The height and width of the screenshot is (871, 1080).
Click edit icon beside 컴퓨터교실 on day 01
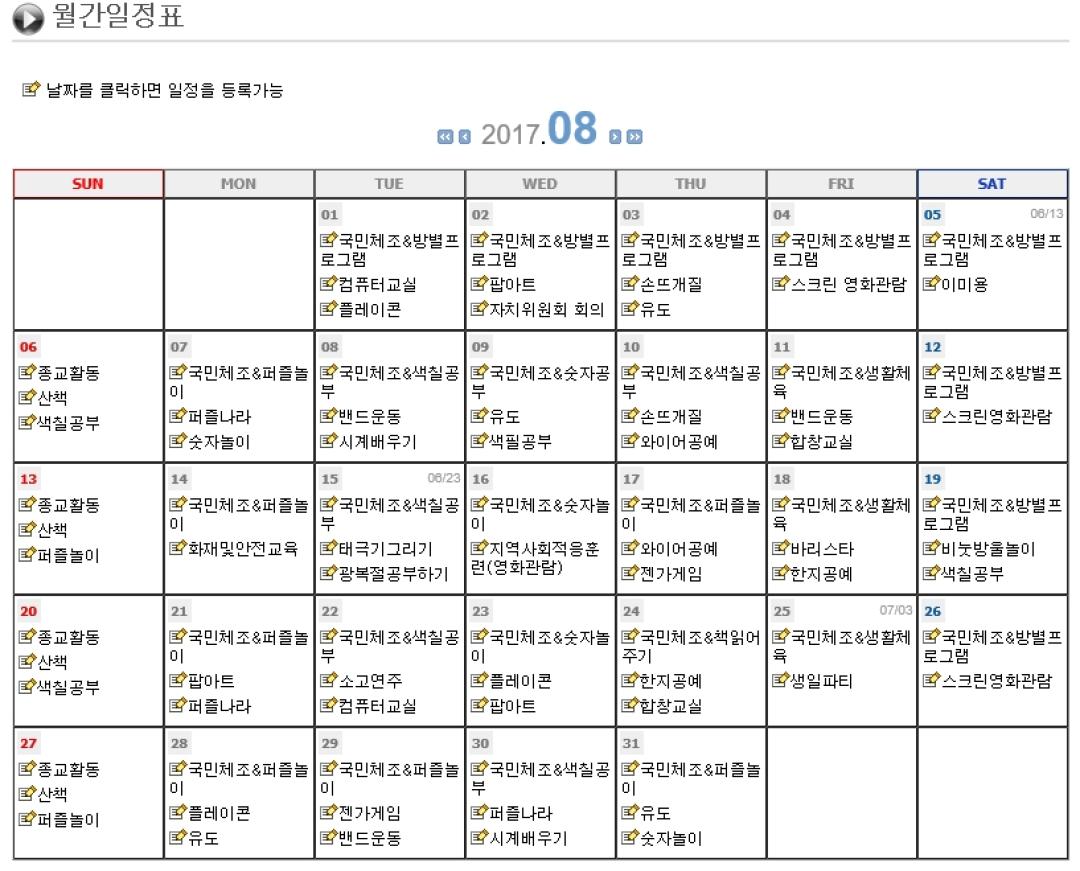point(329,283)
